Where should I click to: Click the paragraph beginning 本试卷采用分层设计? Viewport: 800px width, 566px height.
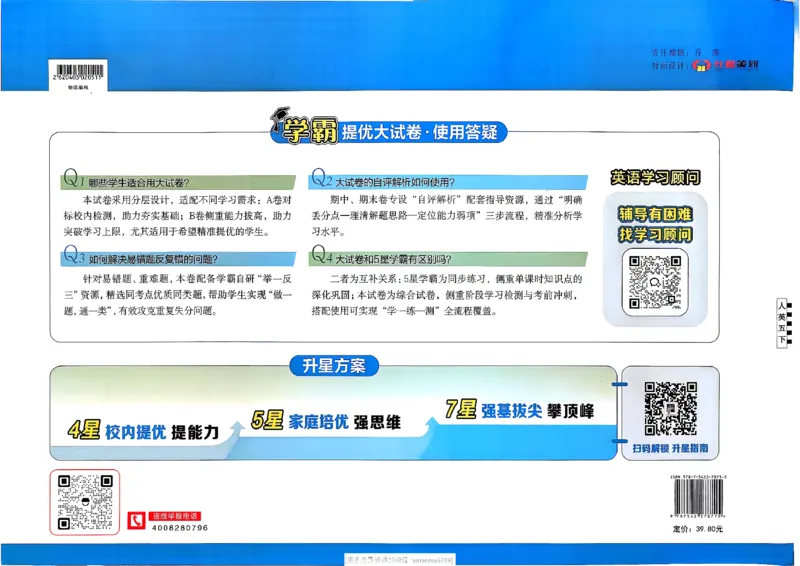click(178, 215)
